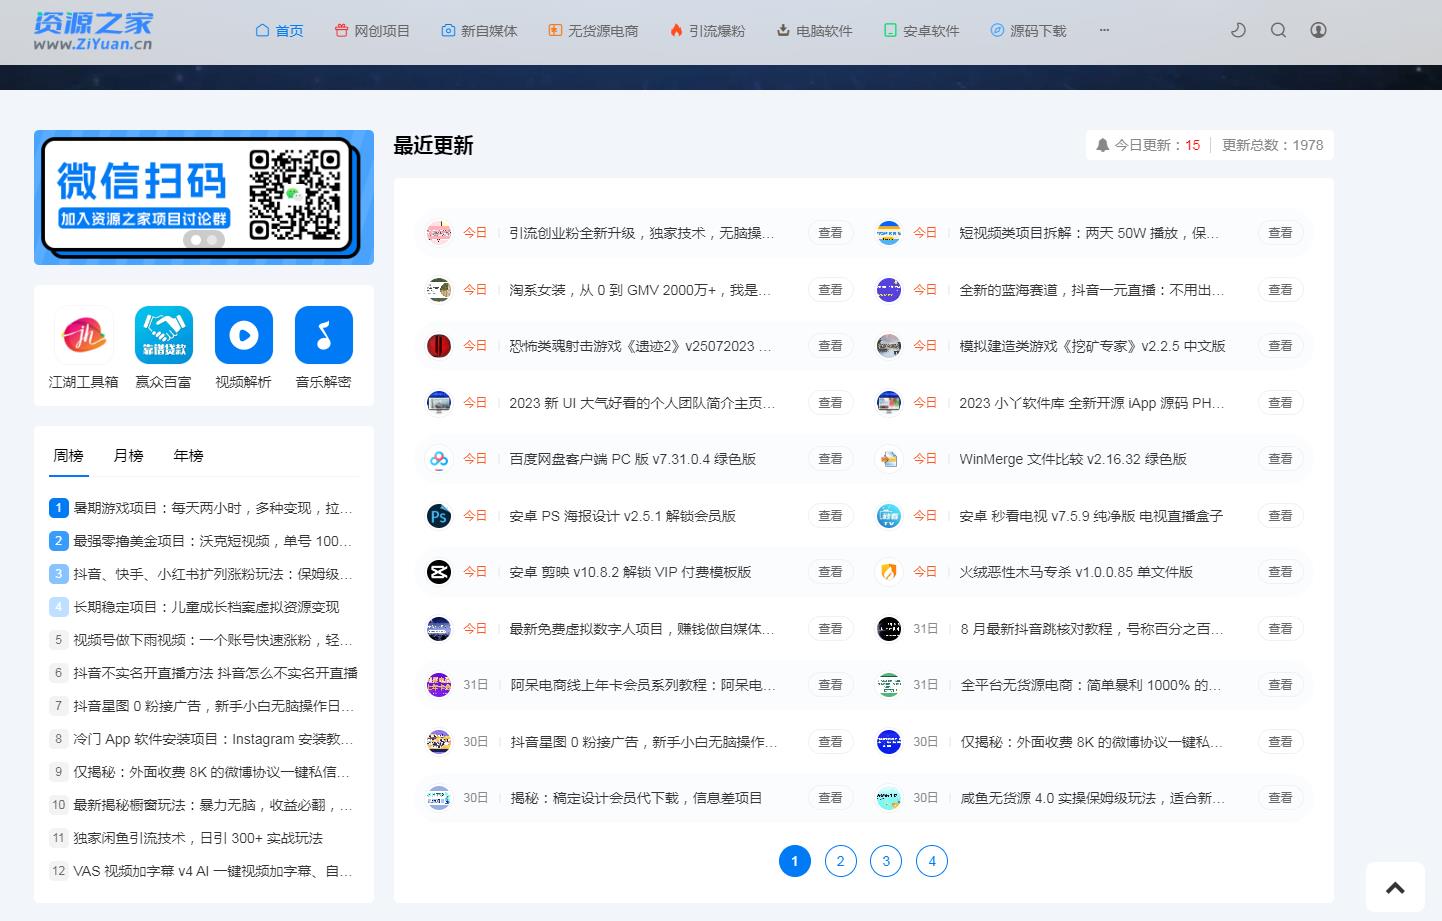Switch to the 年榜 tab

[188, 456]
